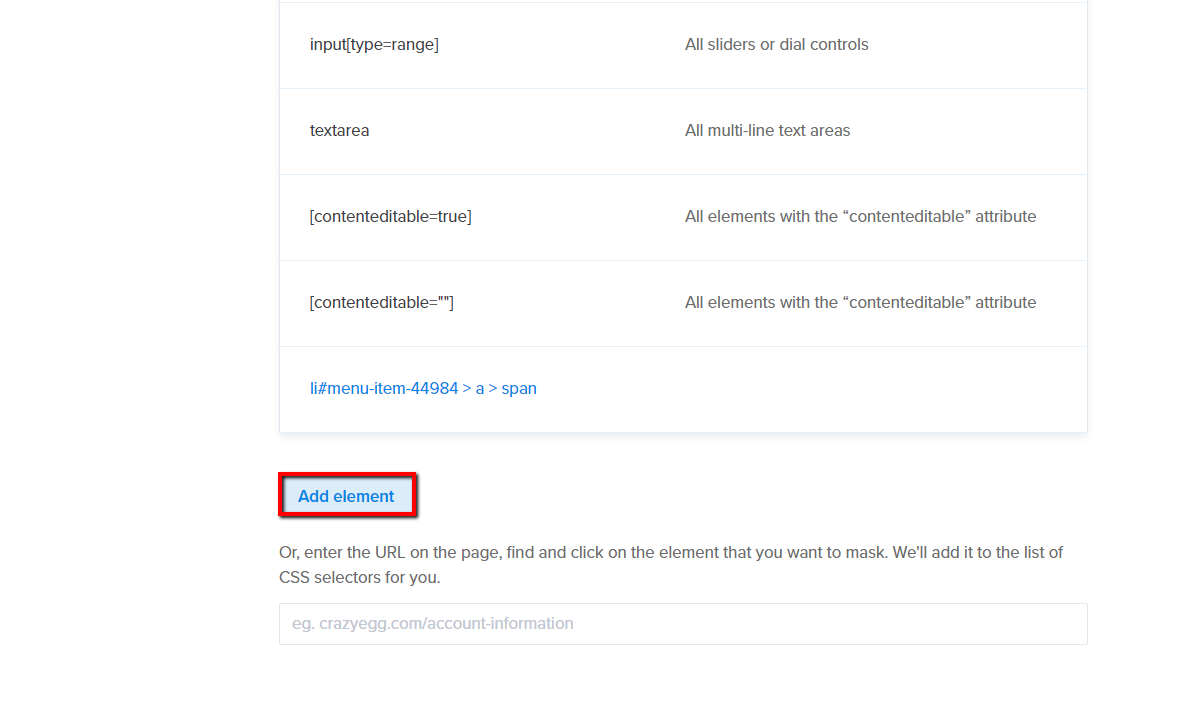
Task: Click contenteditable description in [contenteditable=""] row
Action: pyautogui.click(x=860, y=303)
